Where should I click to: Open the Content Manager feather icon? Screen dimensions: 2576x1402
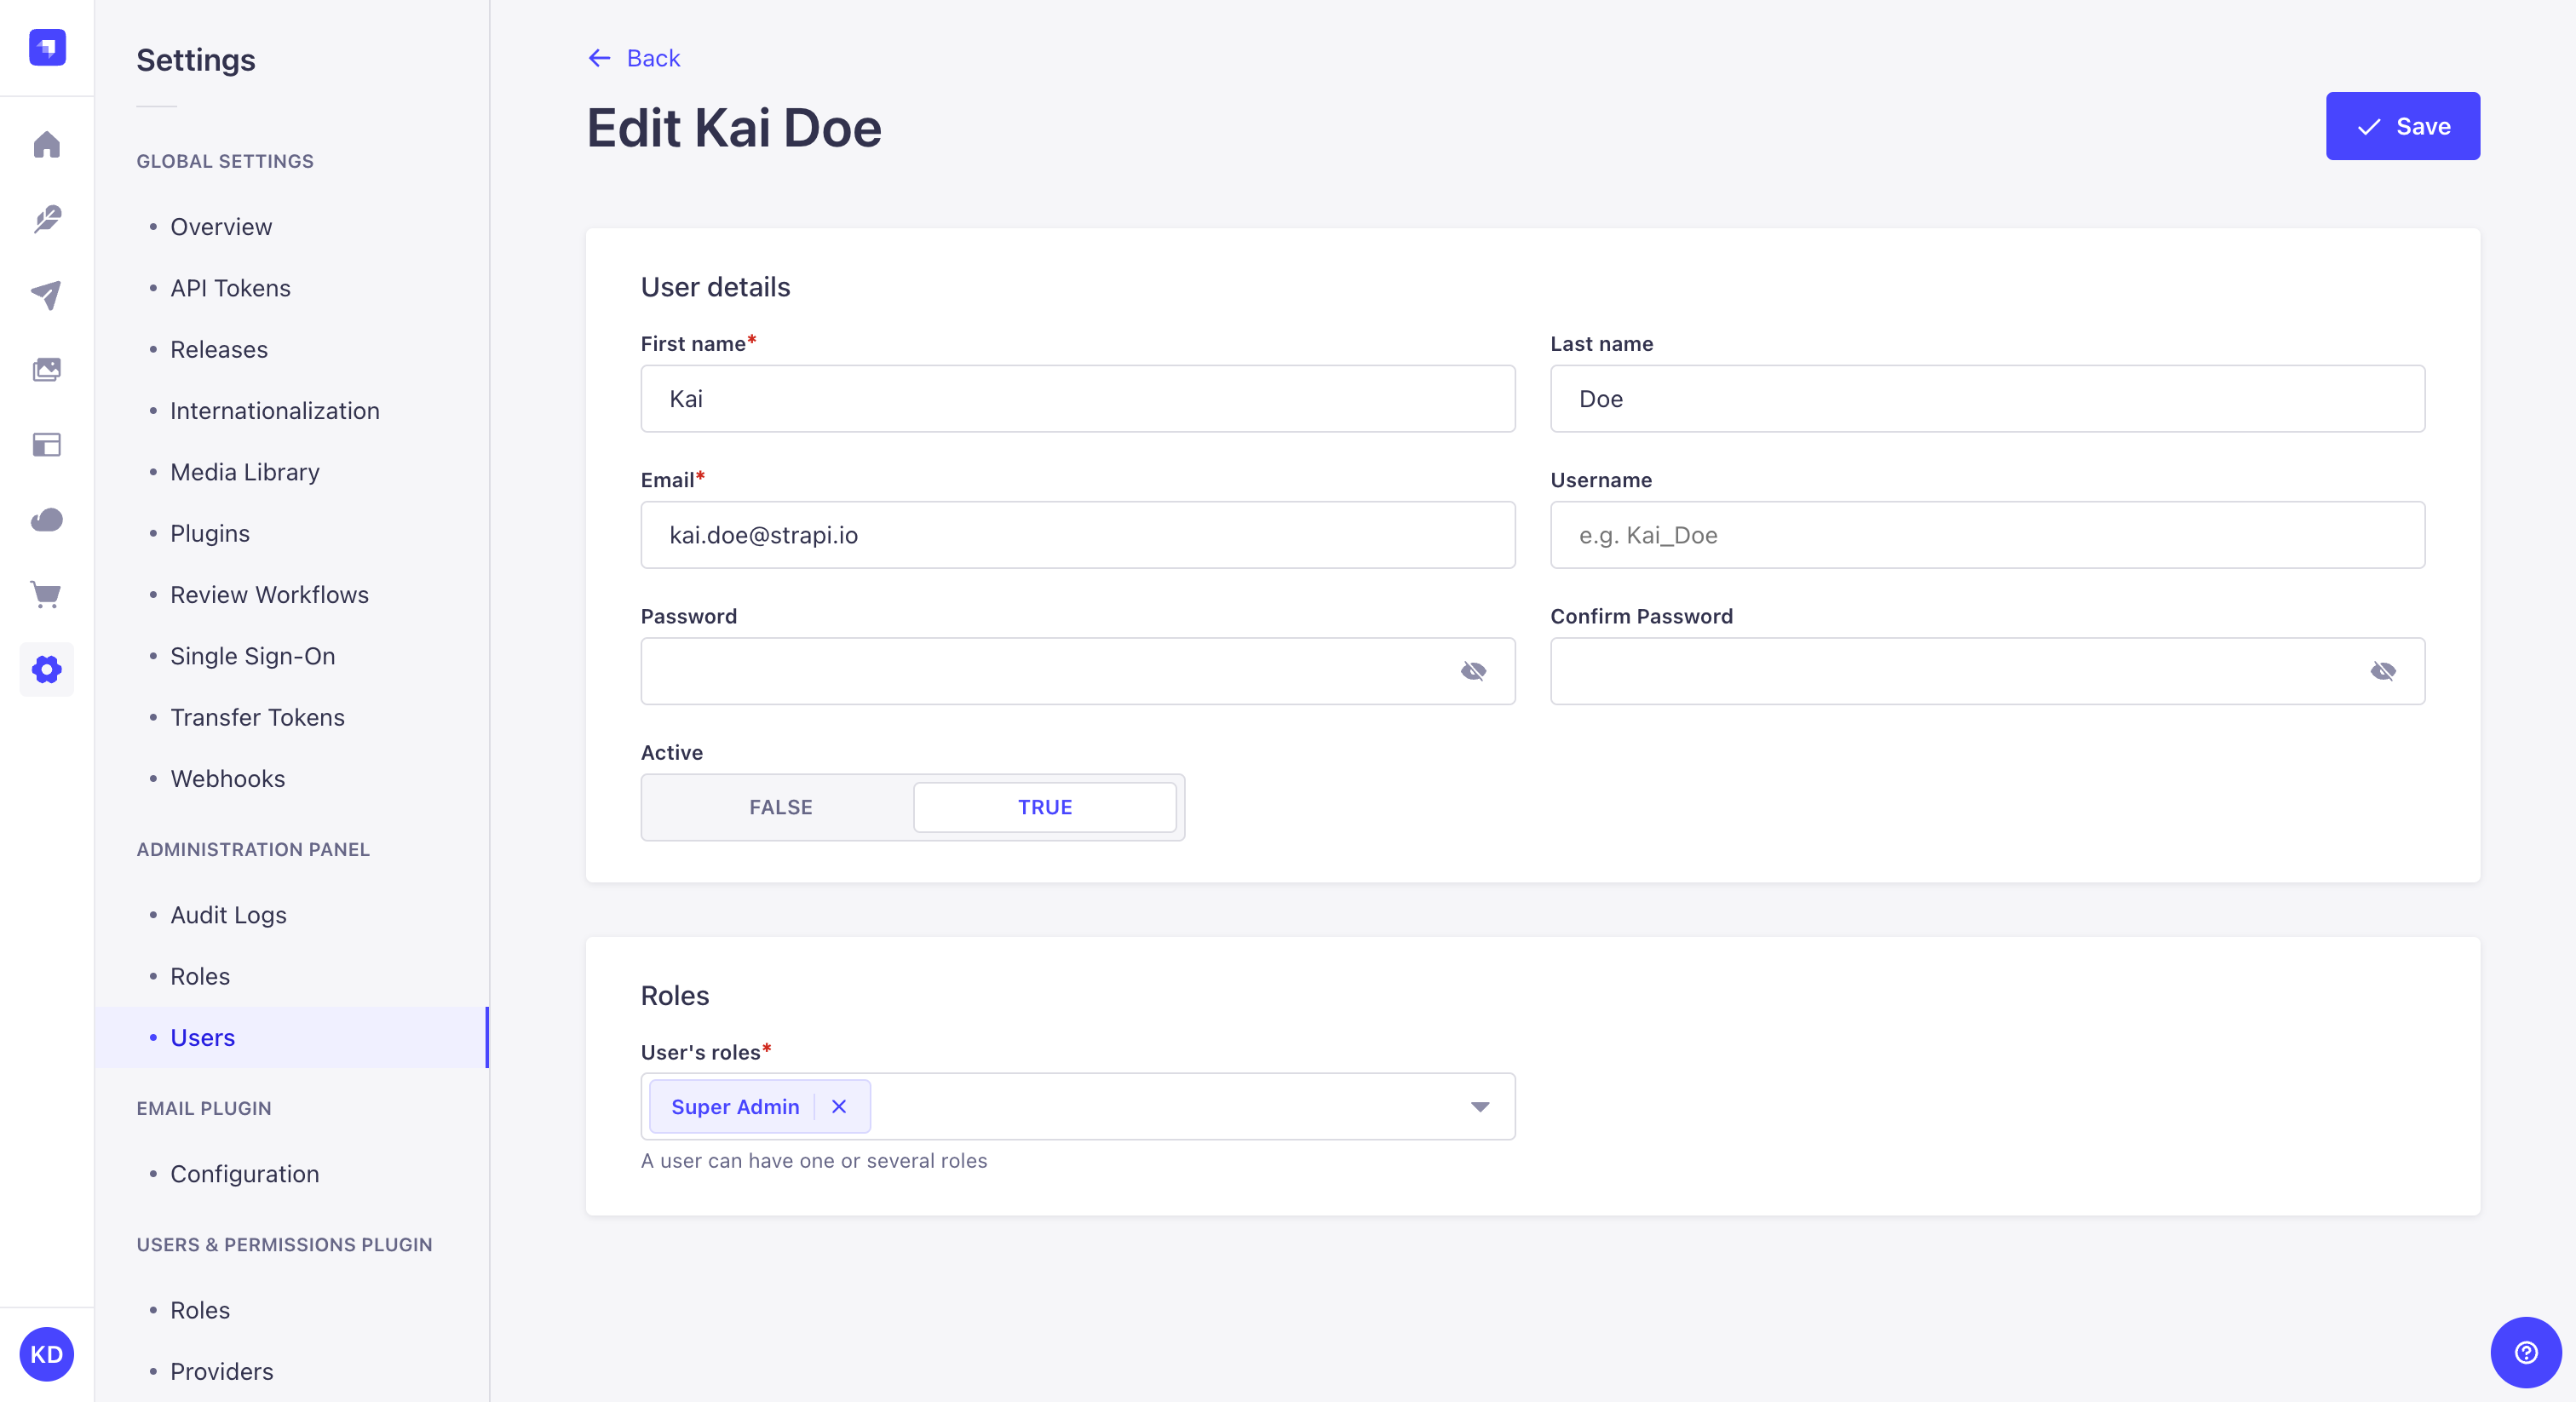pyautogui.click(x=46, y=220)
